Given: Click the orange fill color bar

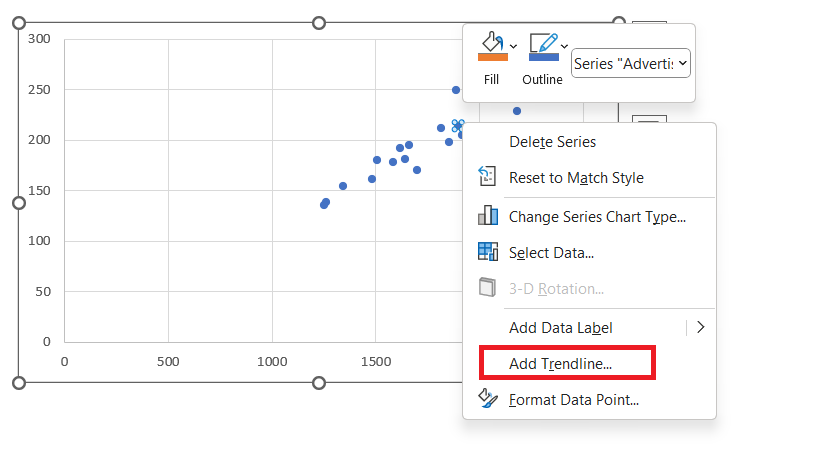Looking at the screenshot, I should click(492, 57).
